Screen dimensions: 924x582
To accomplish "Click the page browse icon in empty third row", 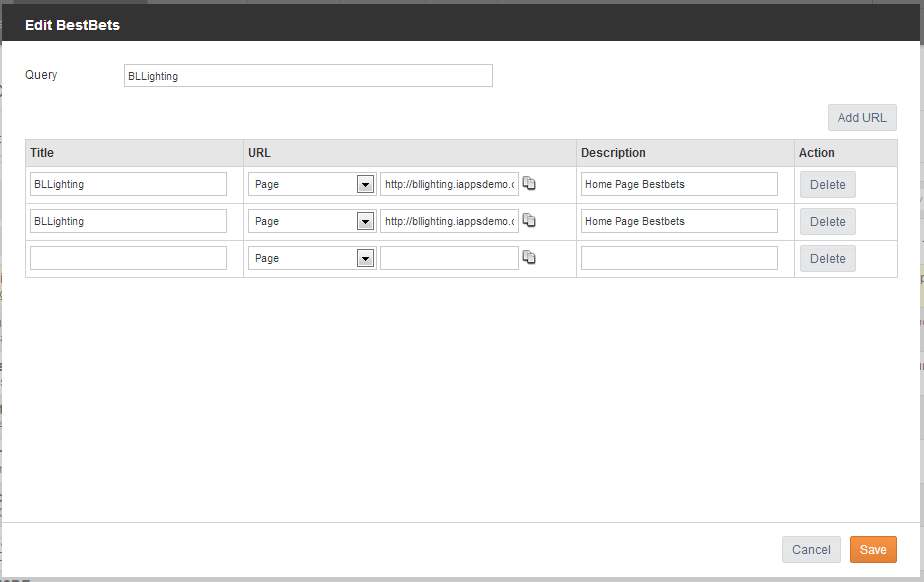I will click(x=529, y=257).
